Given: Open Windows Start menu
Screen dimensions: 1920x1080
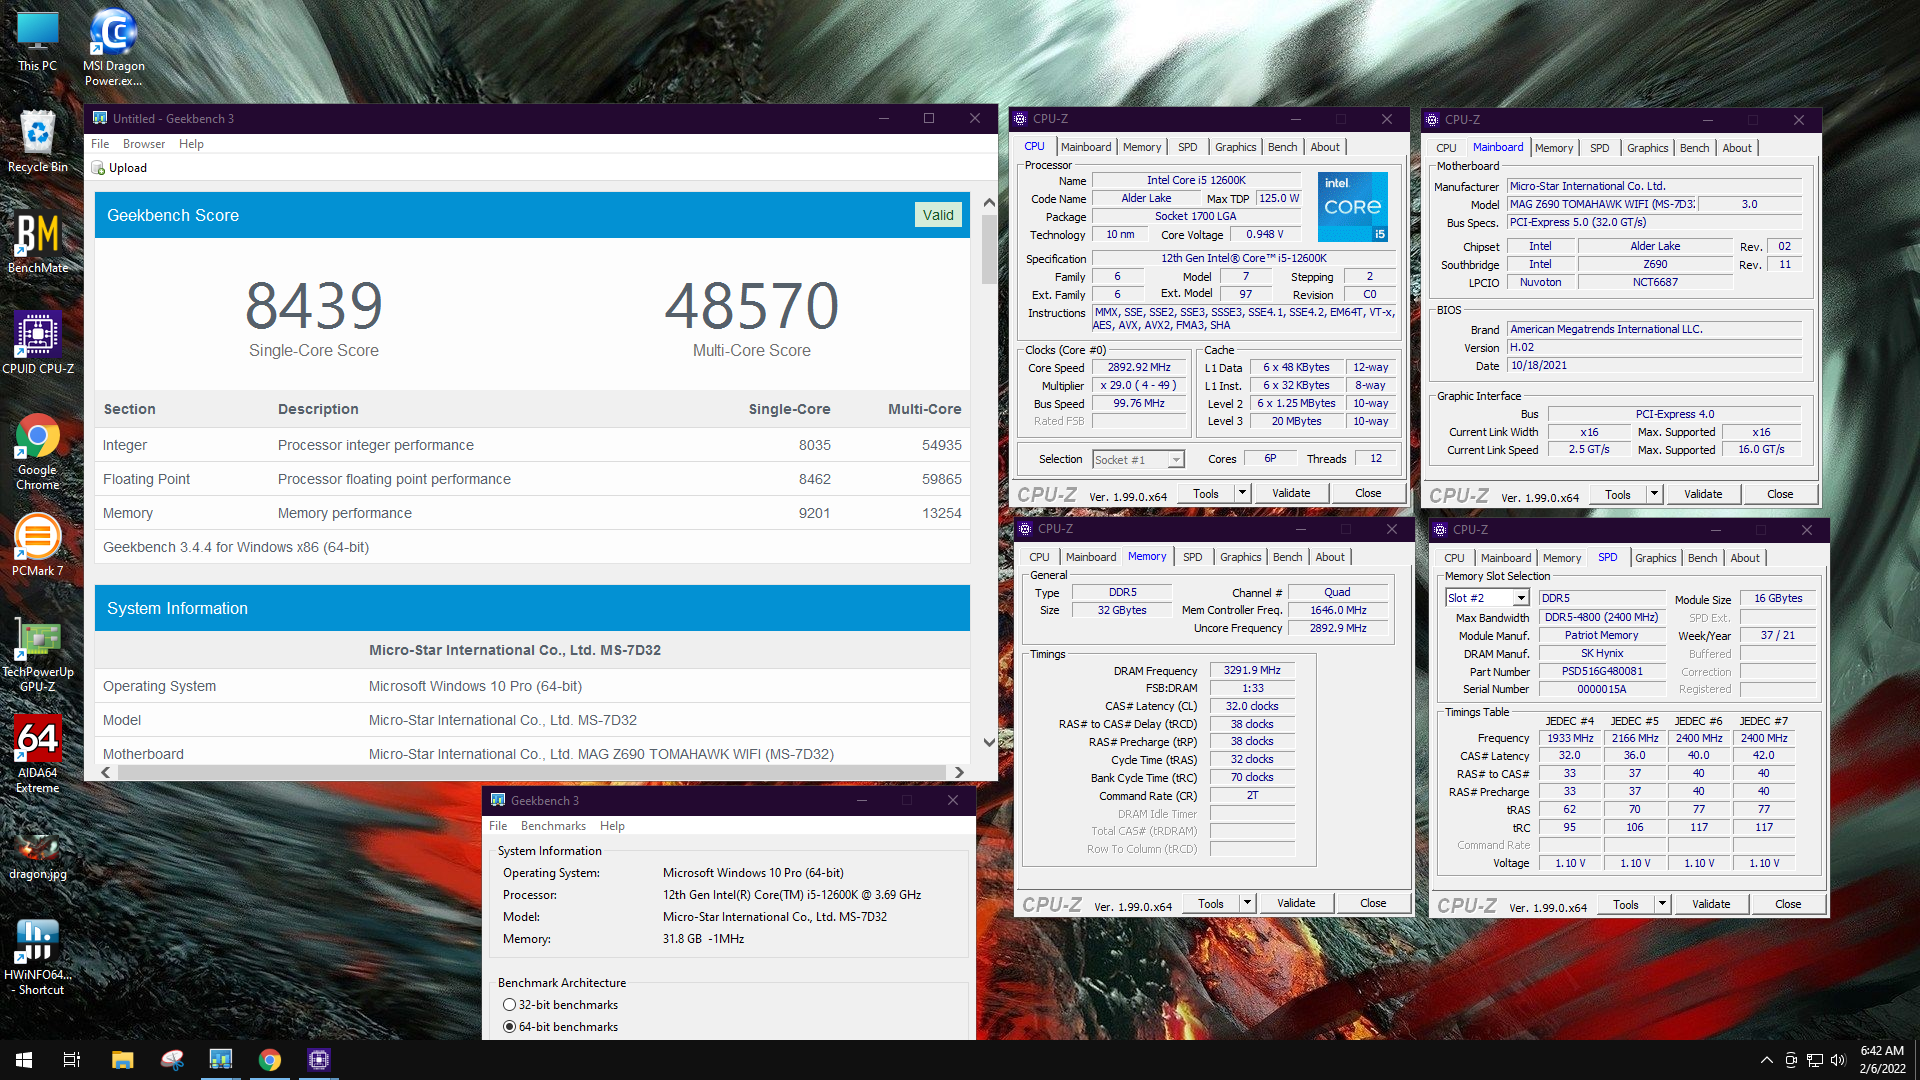Looking at the screenshot, I should [24, 1060].
